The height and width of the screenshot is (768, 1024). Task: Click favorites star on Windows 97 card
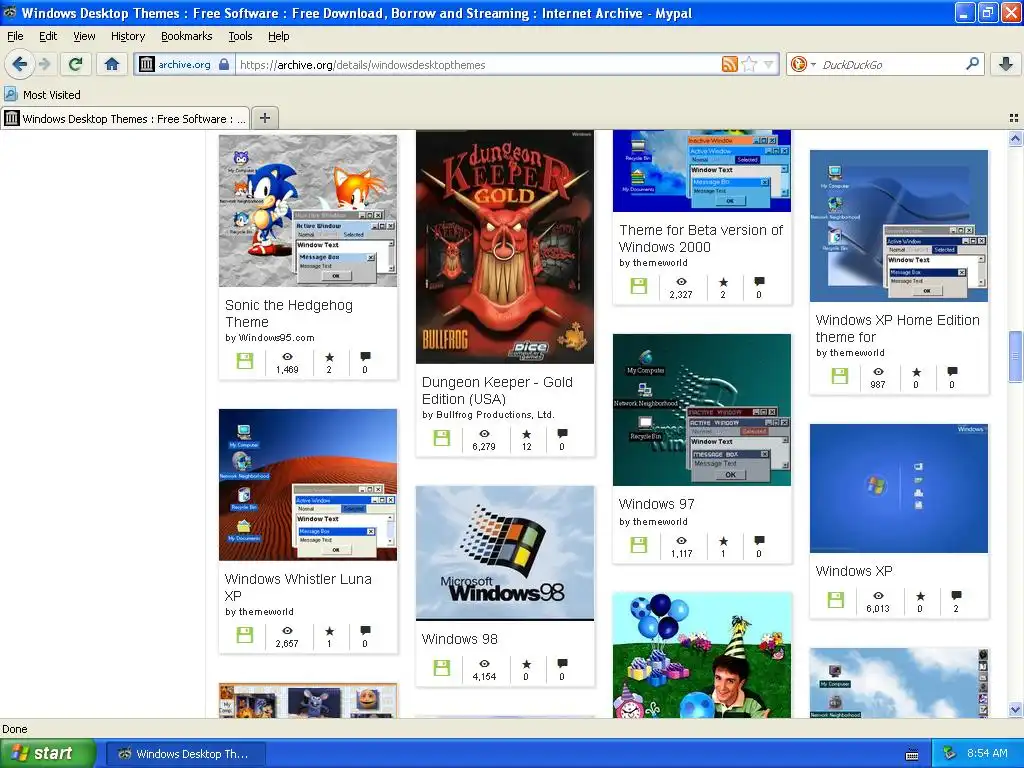(723, 541)
